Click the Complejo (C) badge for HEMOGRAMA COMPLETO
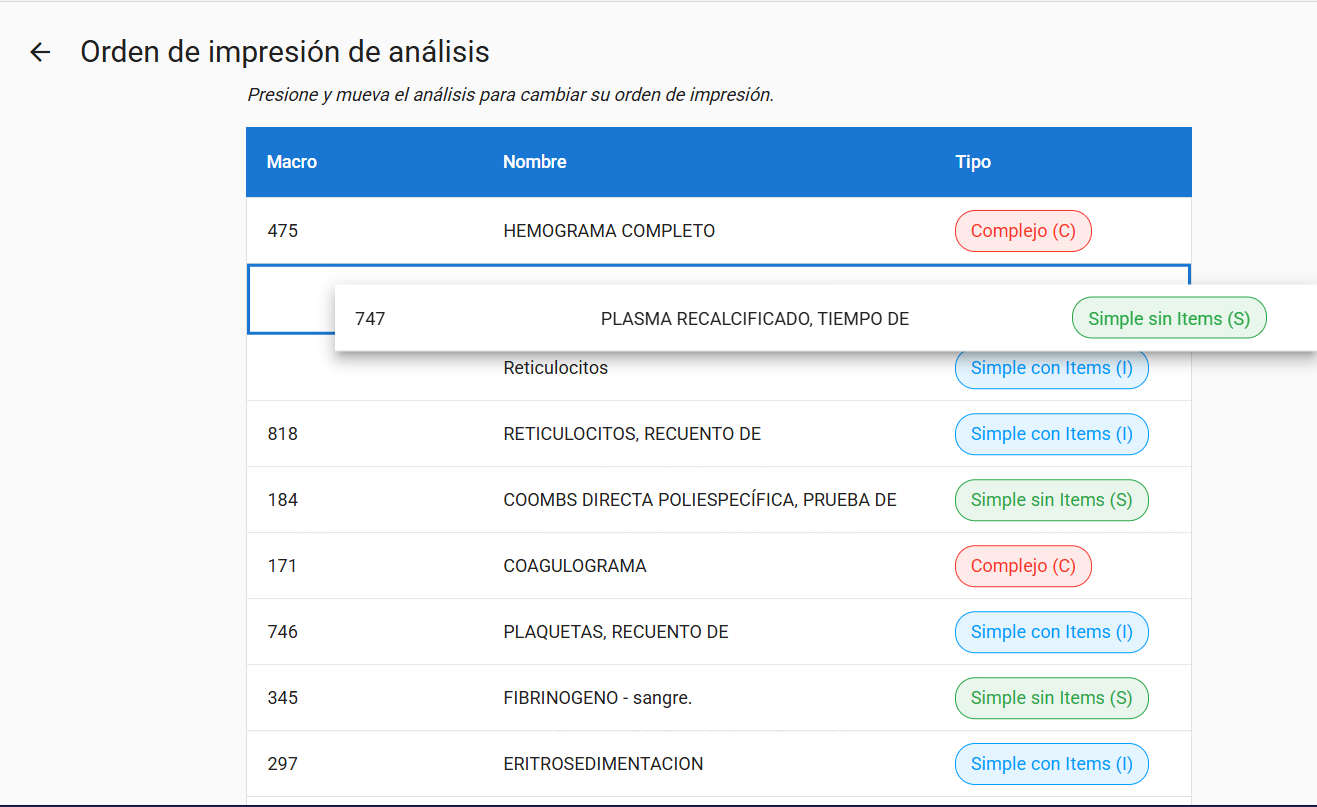 [1023, 231]
